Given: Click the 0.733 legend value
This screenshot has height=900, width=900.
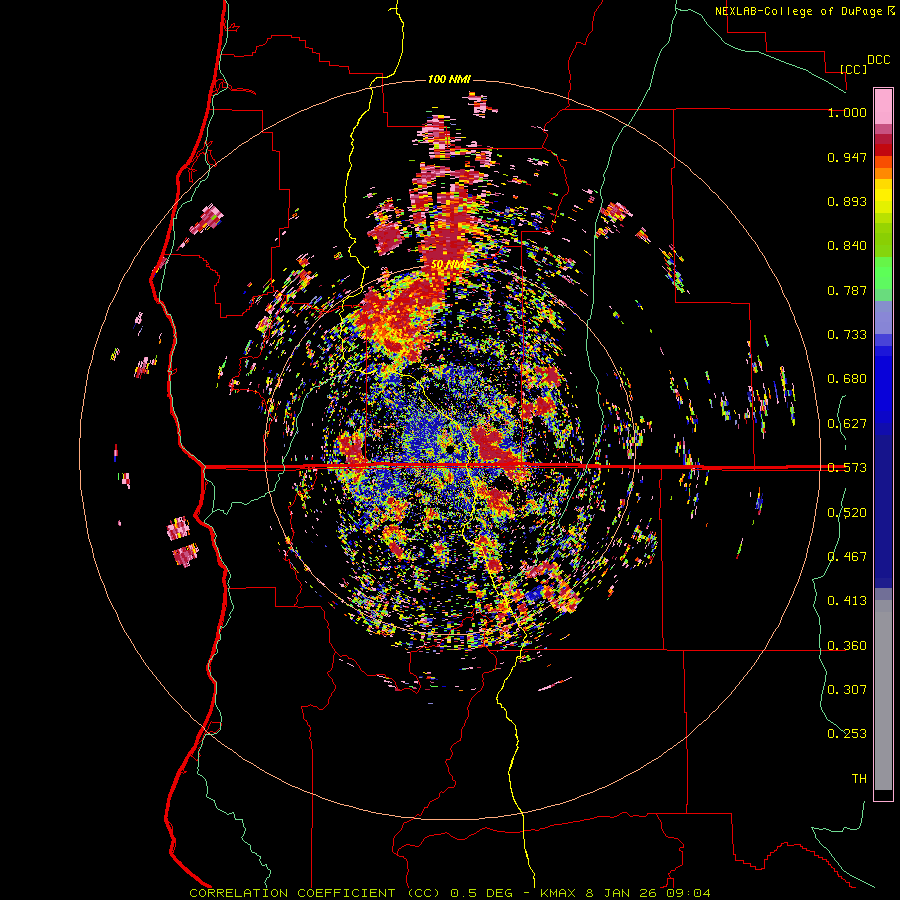Looking at the screenshot, I should click(847, 335).
